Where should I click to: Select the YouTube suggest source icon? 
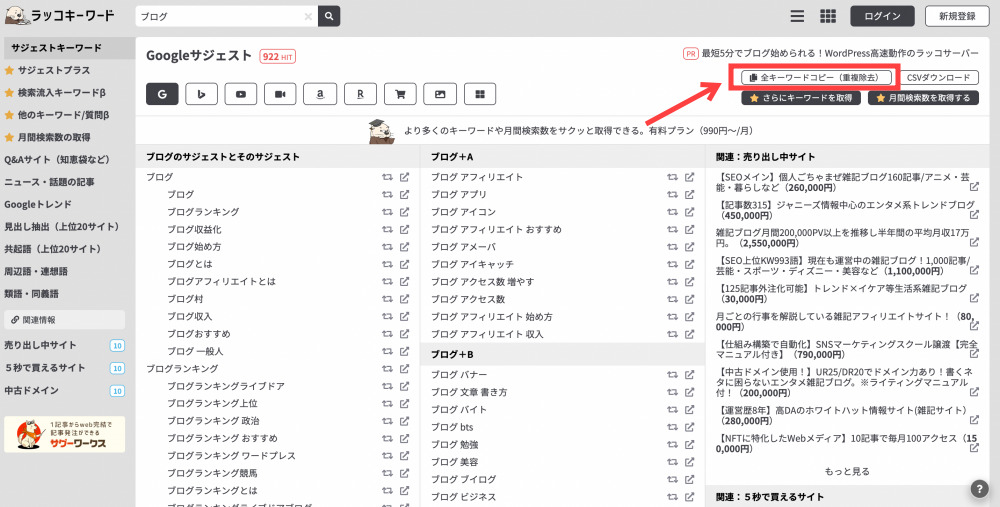(x=241, y=94)
